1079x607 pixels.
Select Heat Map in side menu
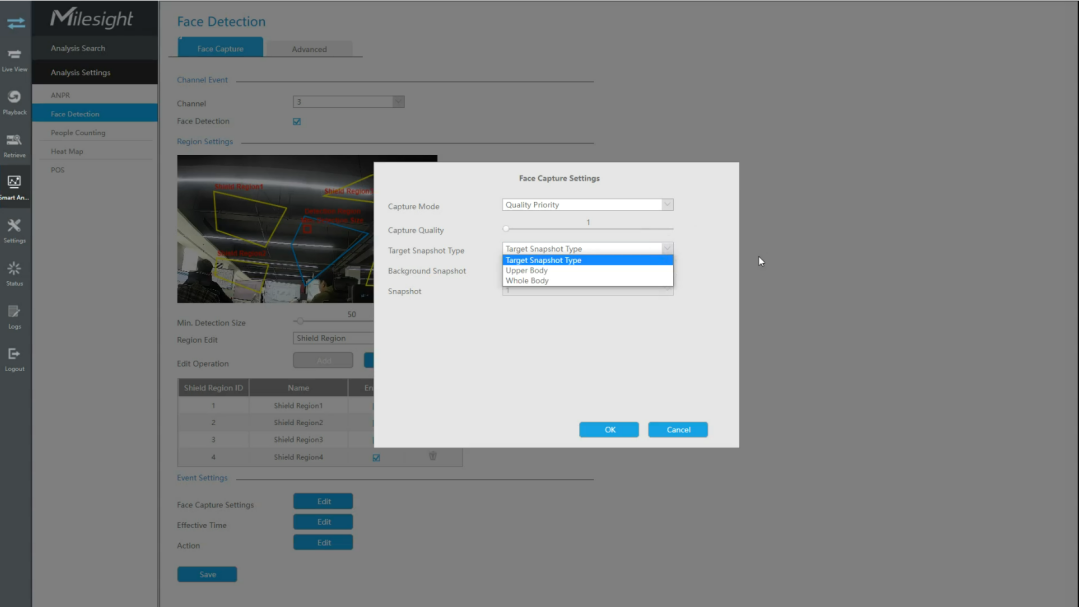tap(95, 151)
